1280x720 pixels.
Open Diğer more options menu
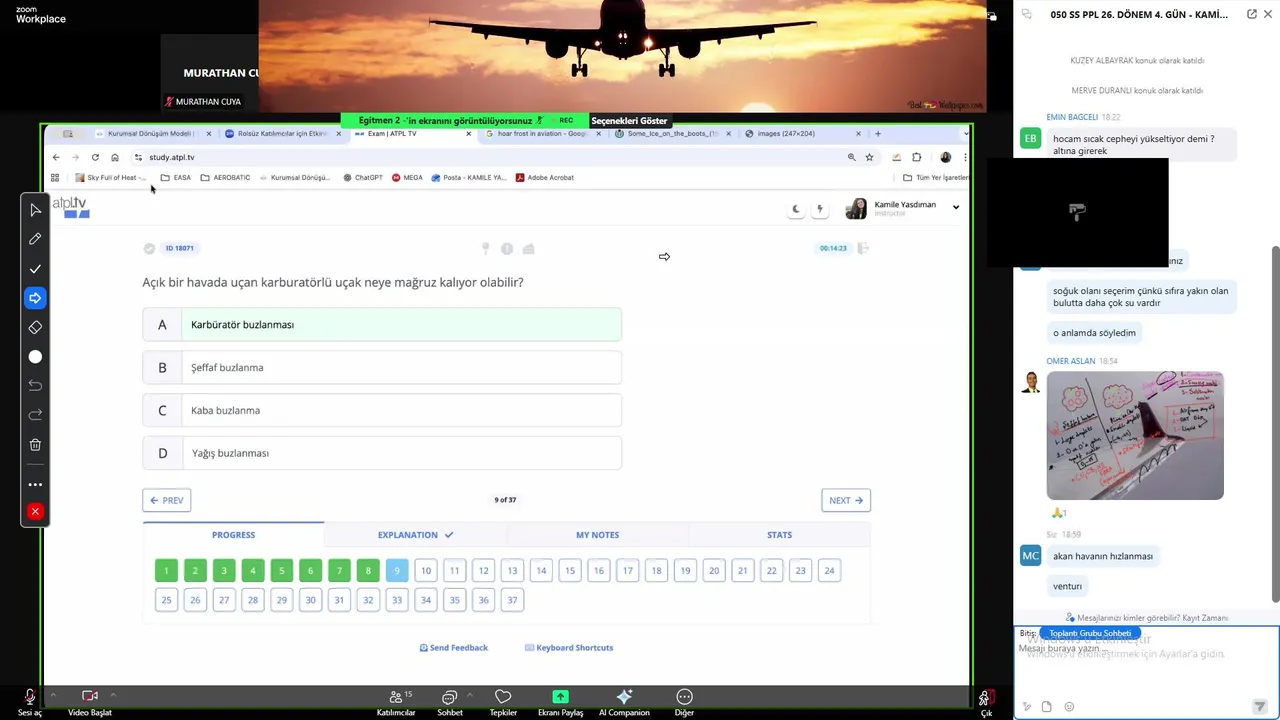pos(684,702)
